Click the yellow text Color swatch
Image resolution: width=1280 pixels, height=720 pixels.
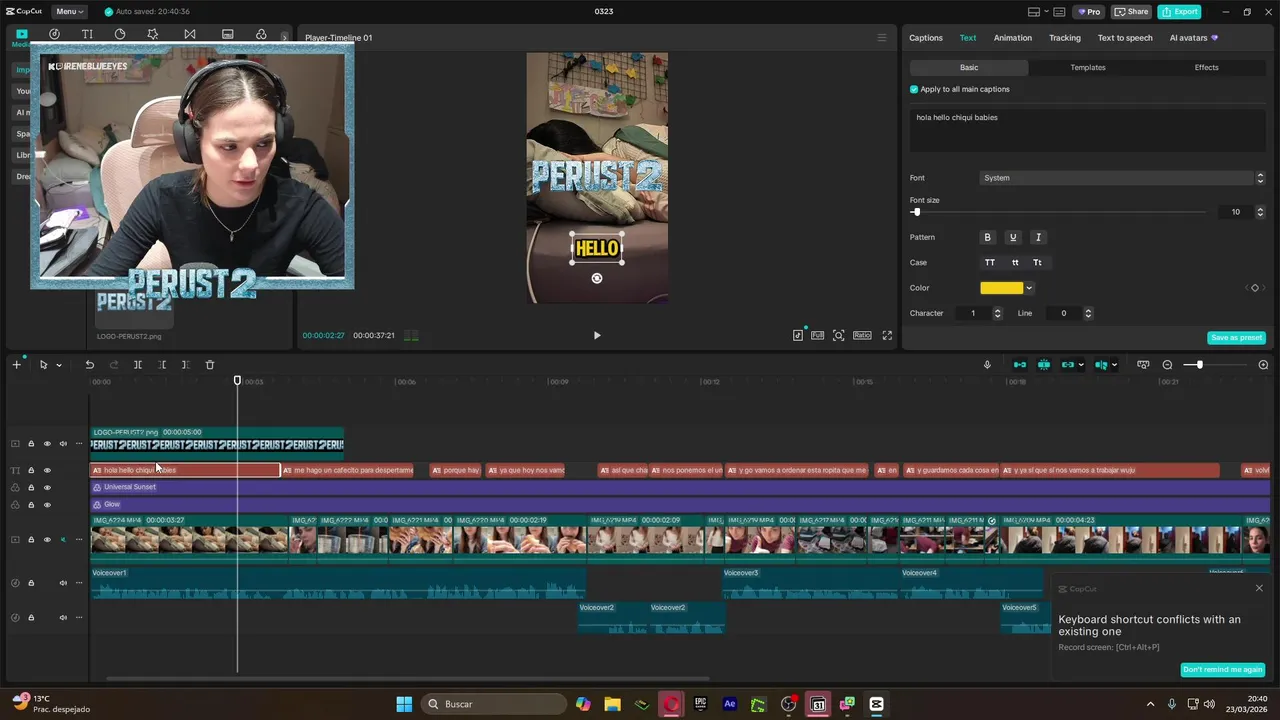(1002, 288)
